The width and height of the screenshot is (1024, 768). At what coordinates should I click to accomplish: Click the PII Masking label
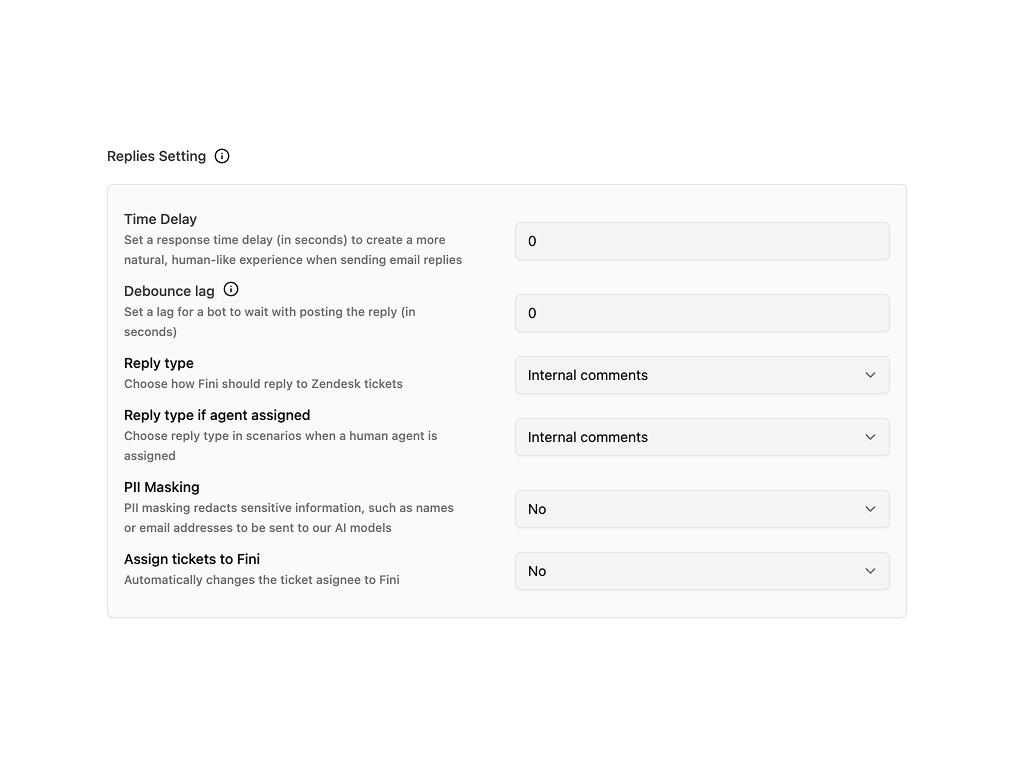click(x=162, y=487)
